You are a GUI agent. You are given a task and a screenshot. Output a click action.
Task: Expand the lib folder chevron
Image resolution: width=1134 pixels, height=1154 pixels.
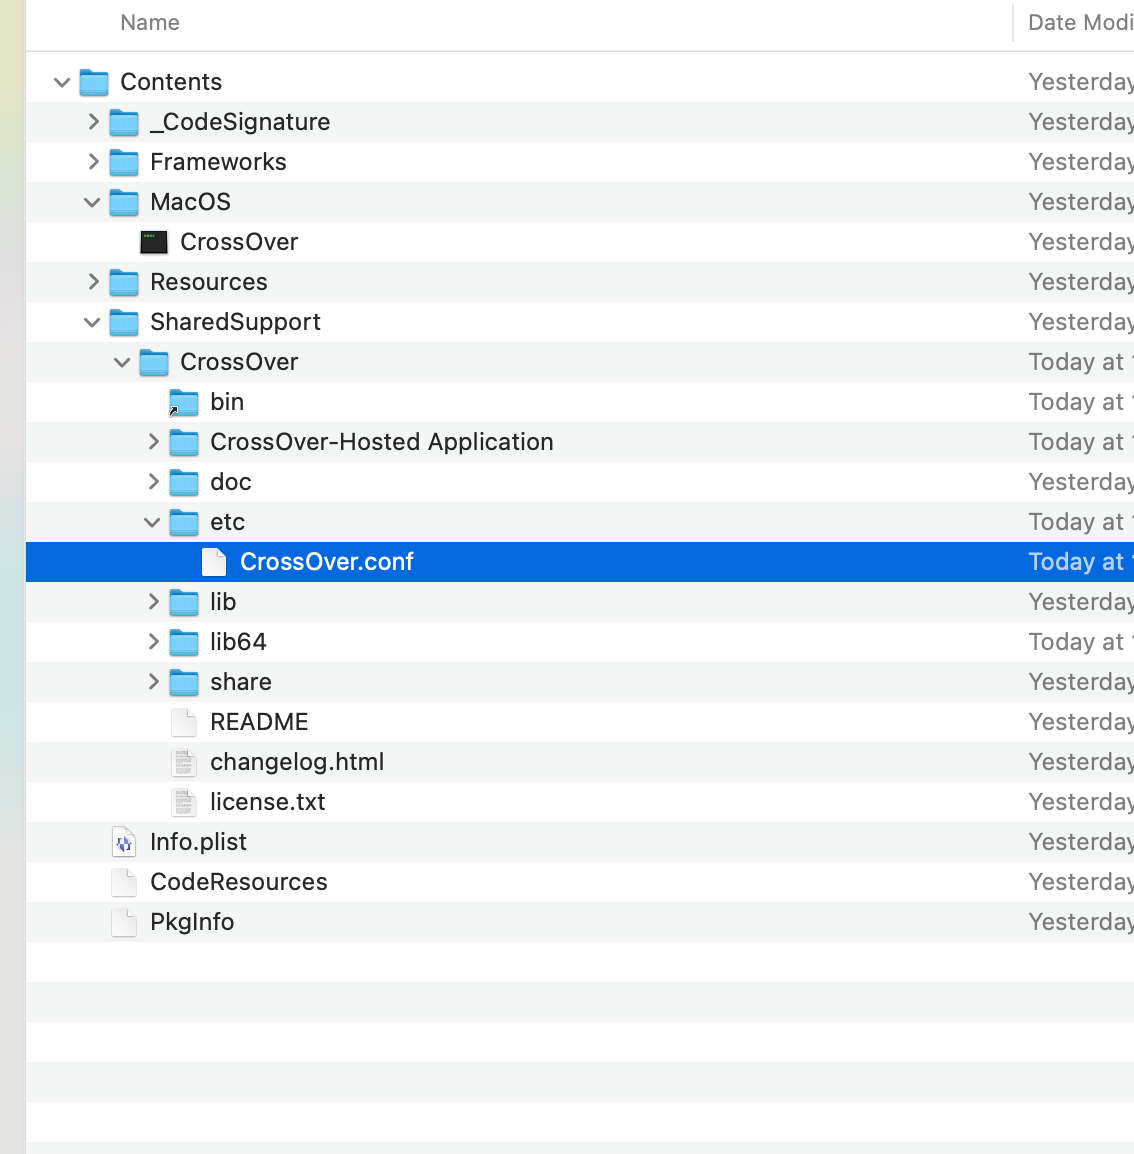click(153, 601)
